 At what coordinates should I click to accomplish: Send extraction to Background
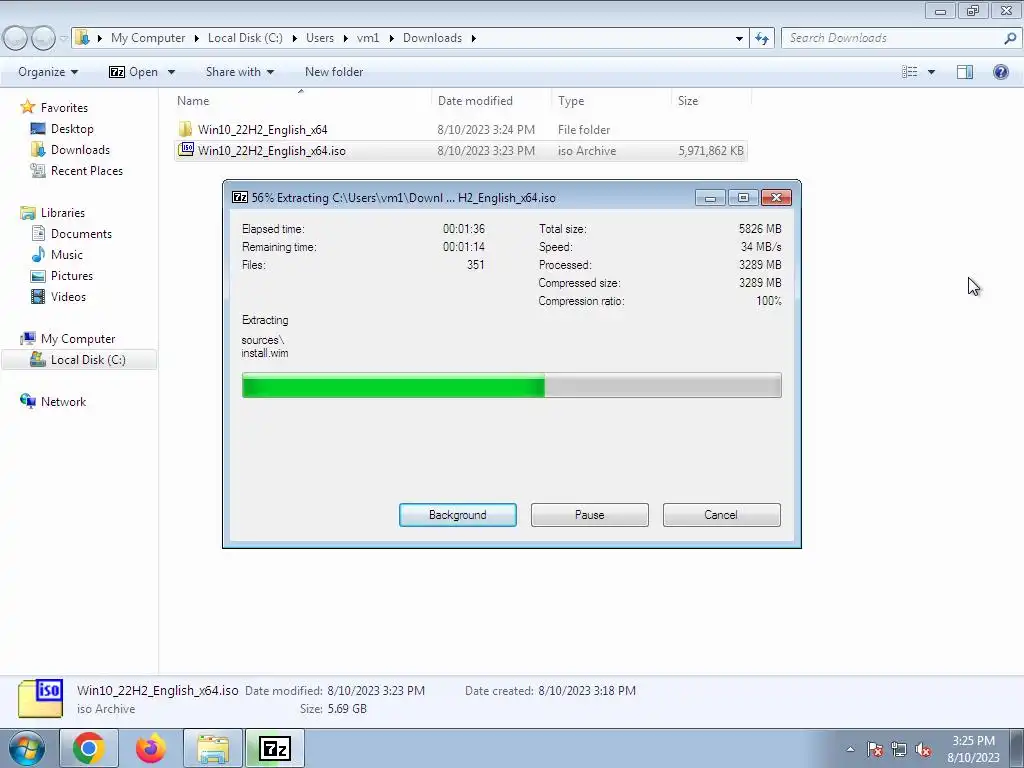click(457, 515)
